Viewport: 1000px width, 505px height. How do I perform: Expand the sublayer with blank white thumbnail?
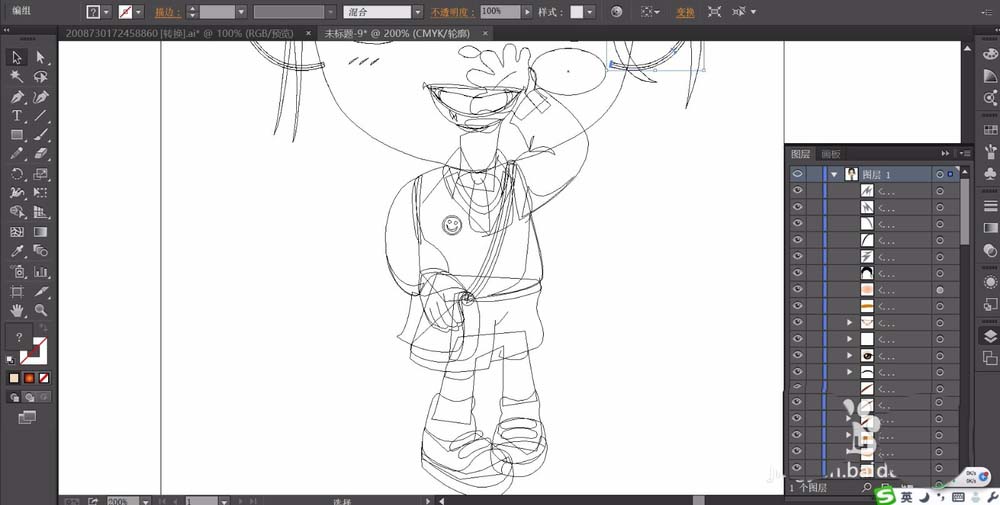coord(849,339)
